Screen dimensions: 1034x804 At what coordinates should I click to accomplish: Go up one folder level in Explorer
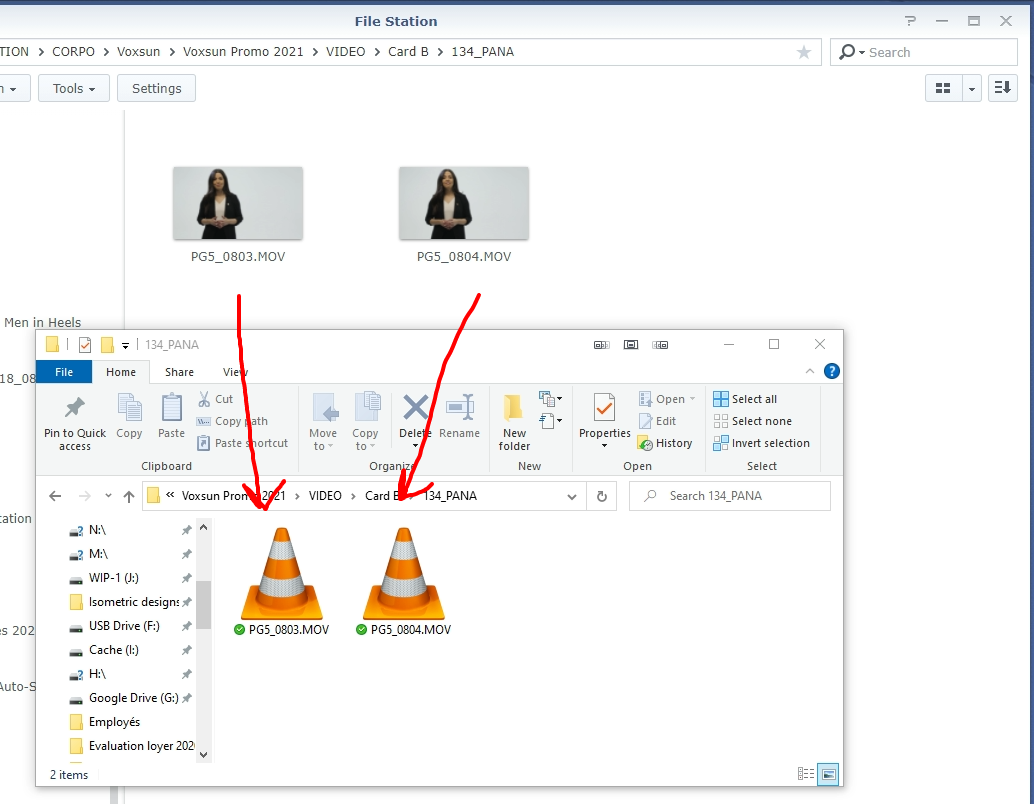pyautogui.click(x=128, y=496)
